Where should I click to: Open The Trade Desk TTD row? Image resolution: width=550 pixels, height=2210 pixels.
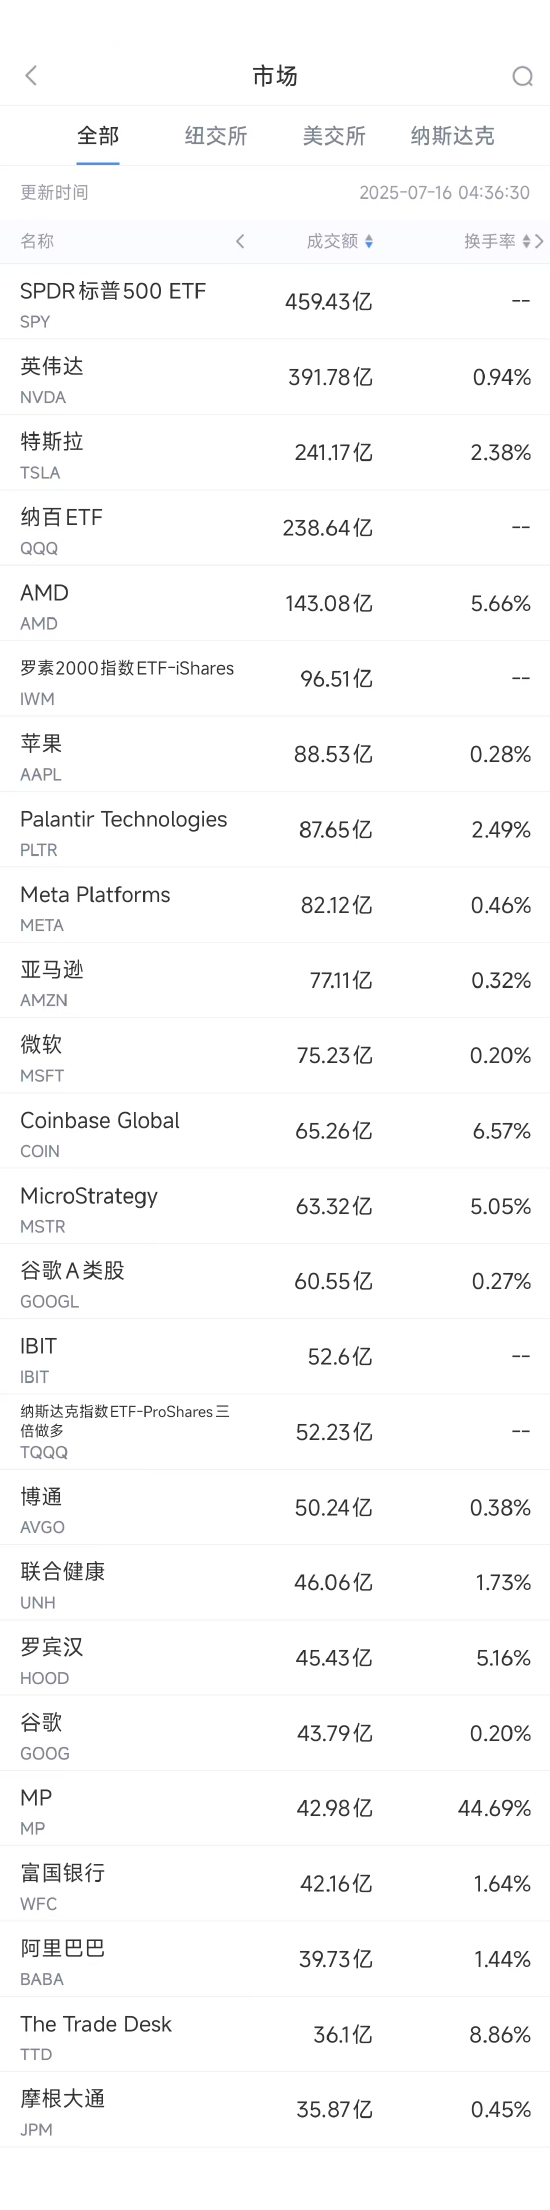point(275,2035)
